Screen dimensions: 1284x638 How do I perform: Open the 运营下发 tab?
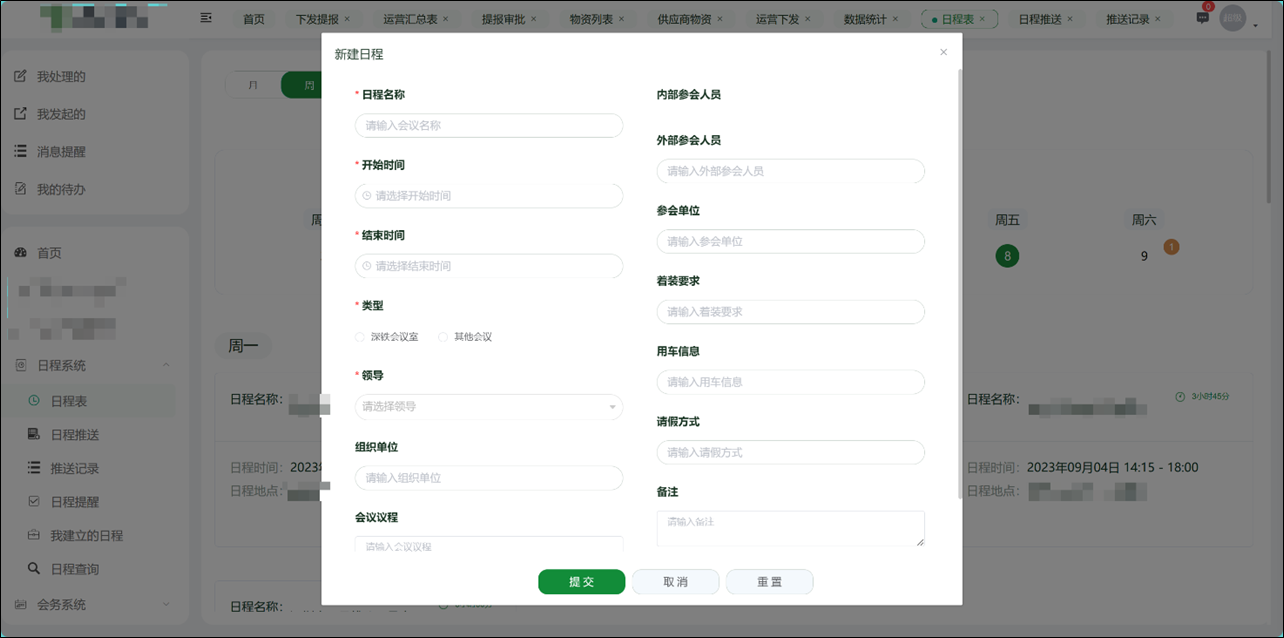(x=777, y=17)
